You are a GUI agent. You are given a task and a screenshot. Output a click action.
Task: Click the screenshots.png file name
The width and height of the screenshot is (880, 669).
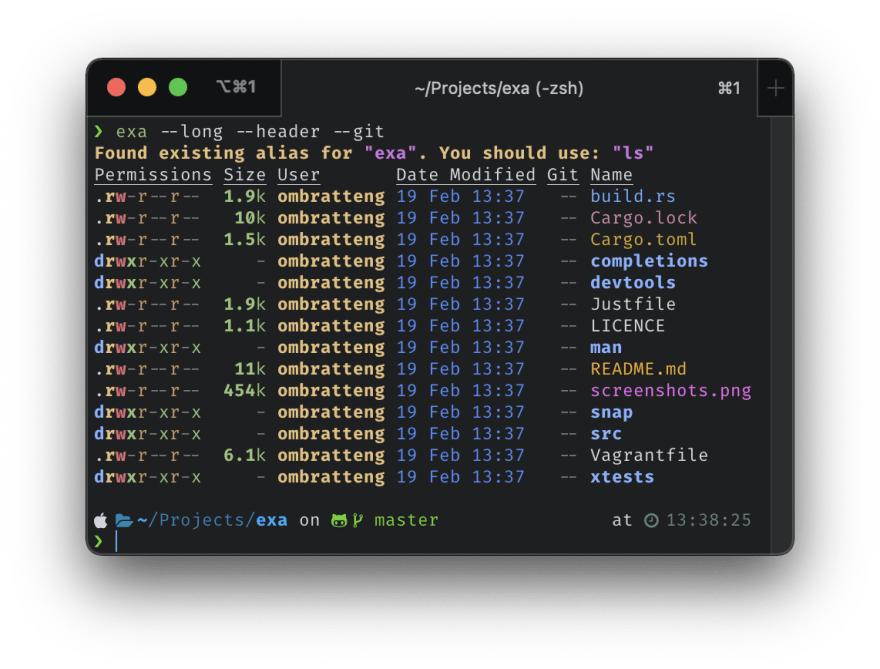[671, 391]
